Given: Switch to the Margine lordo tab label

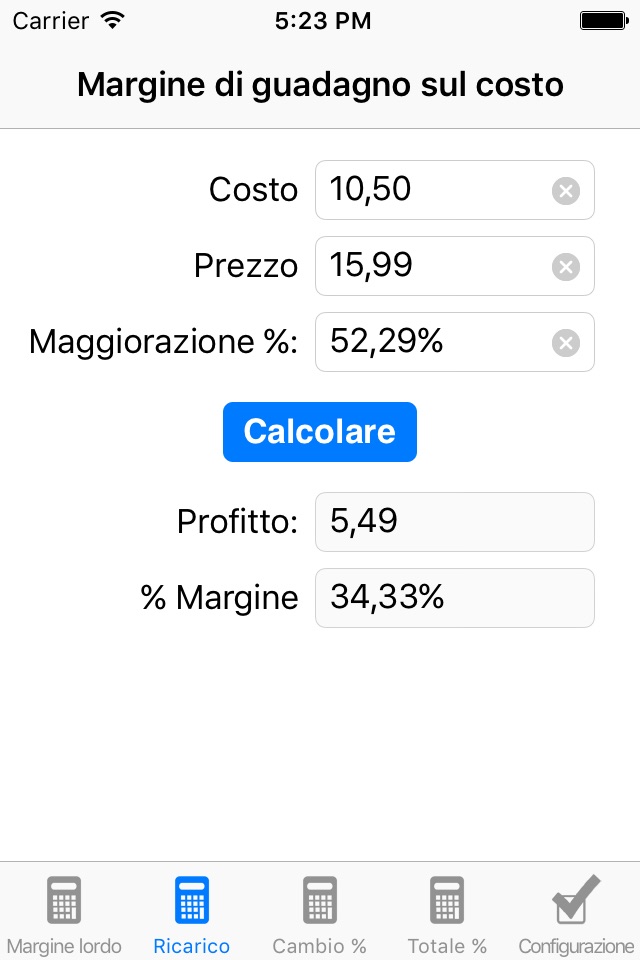Looking at the screenshot, I should point(64,946).
